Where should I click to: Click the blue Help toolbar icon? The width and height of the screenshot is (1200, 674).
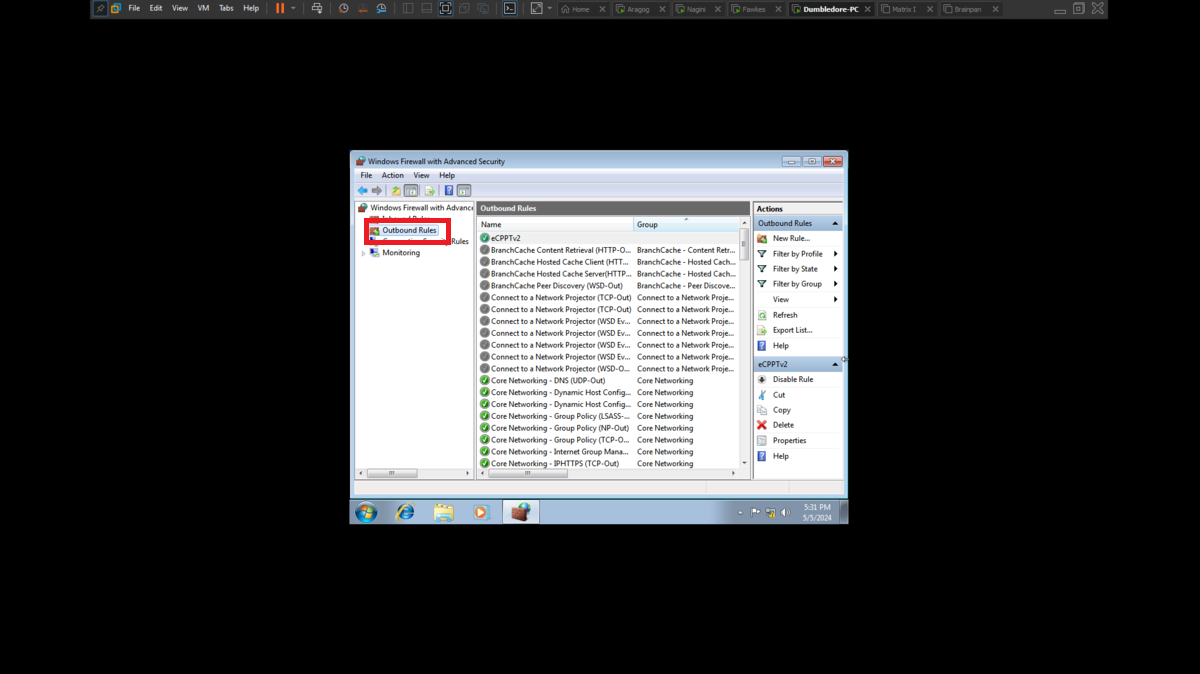pyautogui.click(x=449, y=190)
